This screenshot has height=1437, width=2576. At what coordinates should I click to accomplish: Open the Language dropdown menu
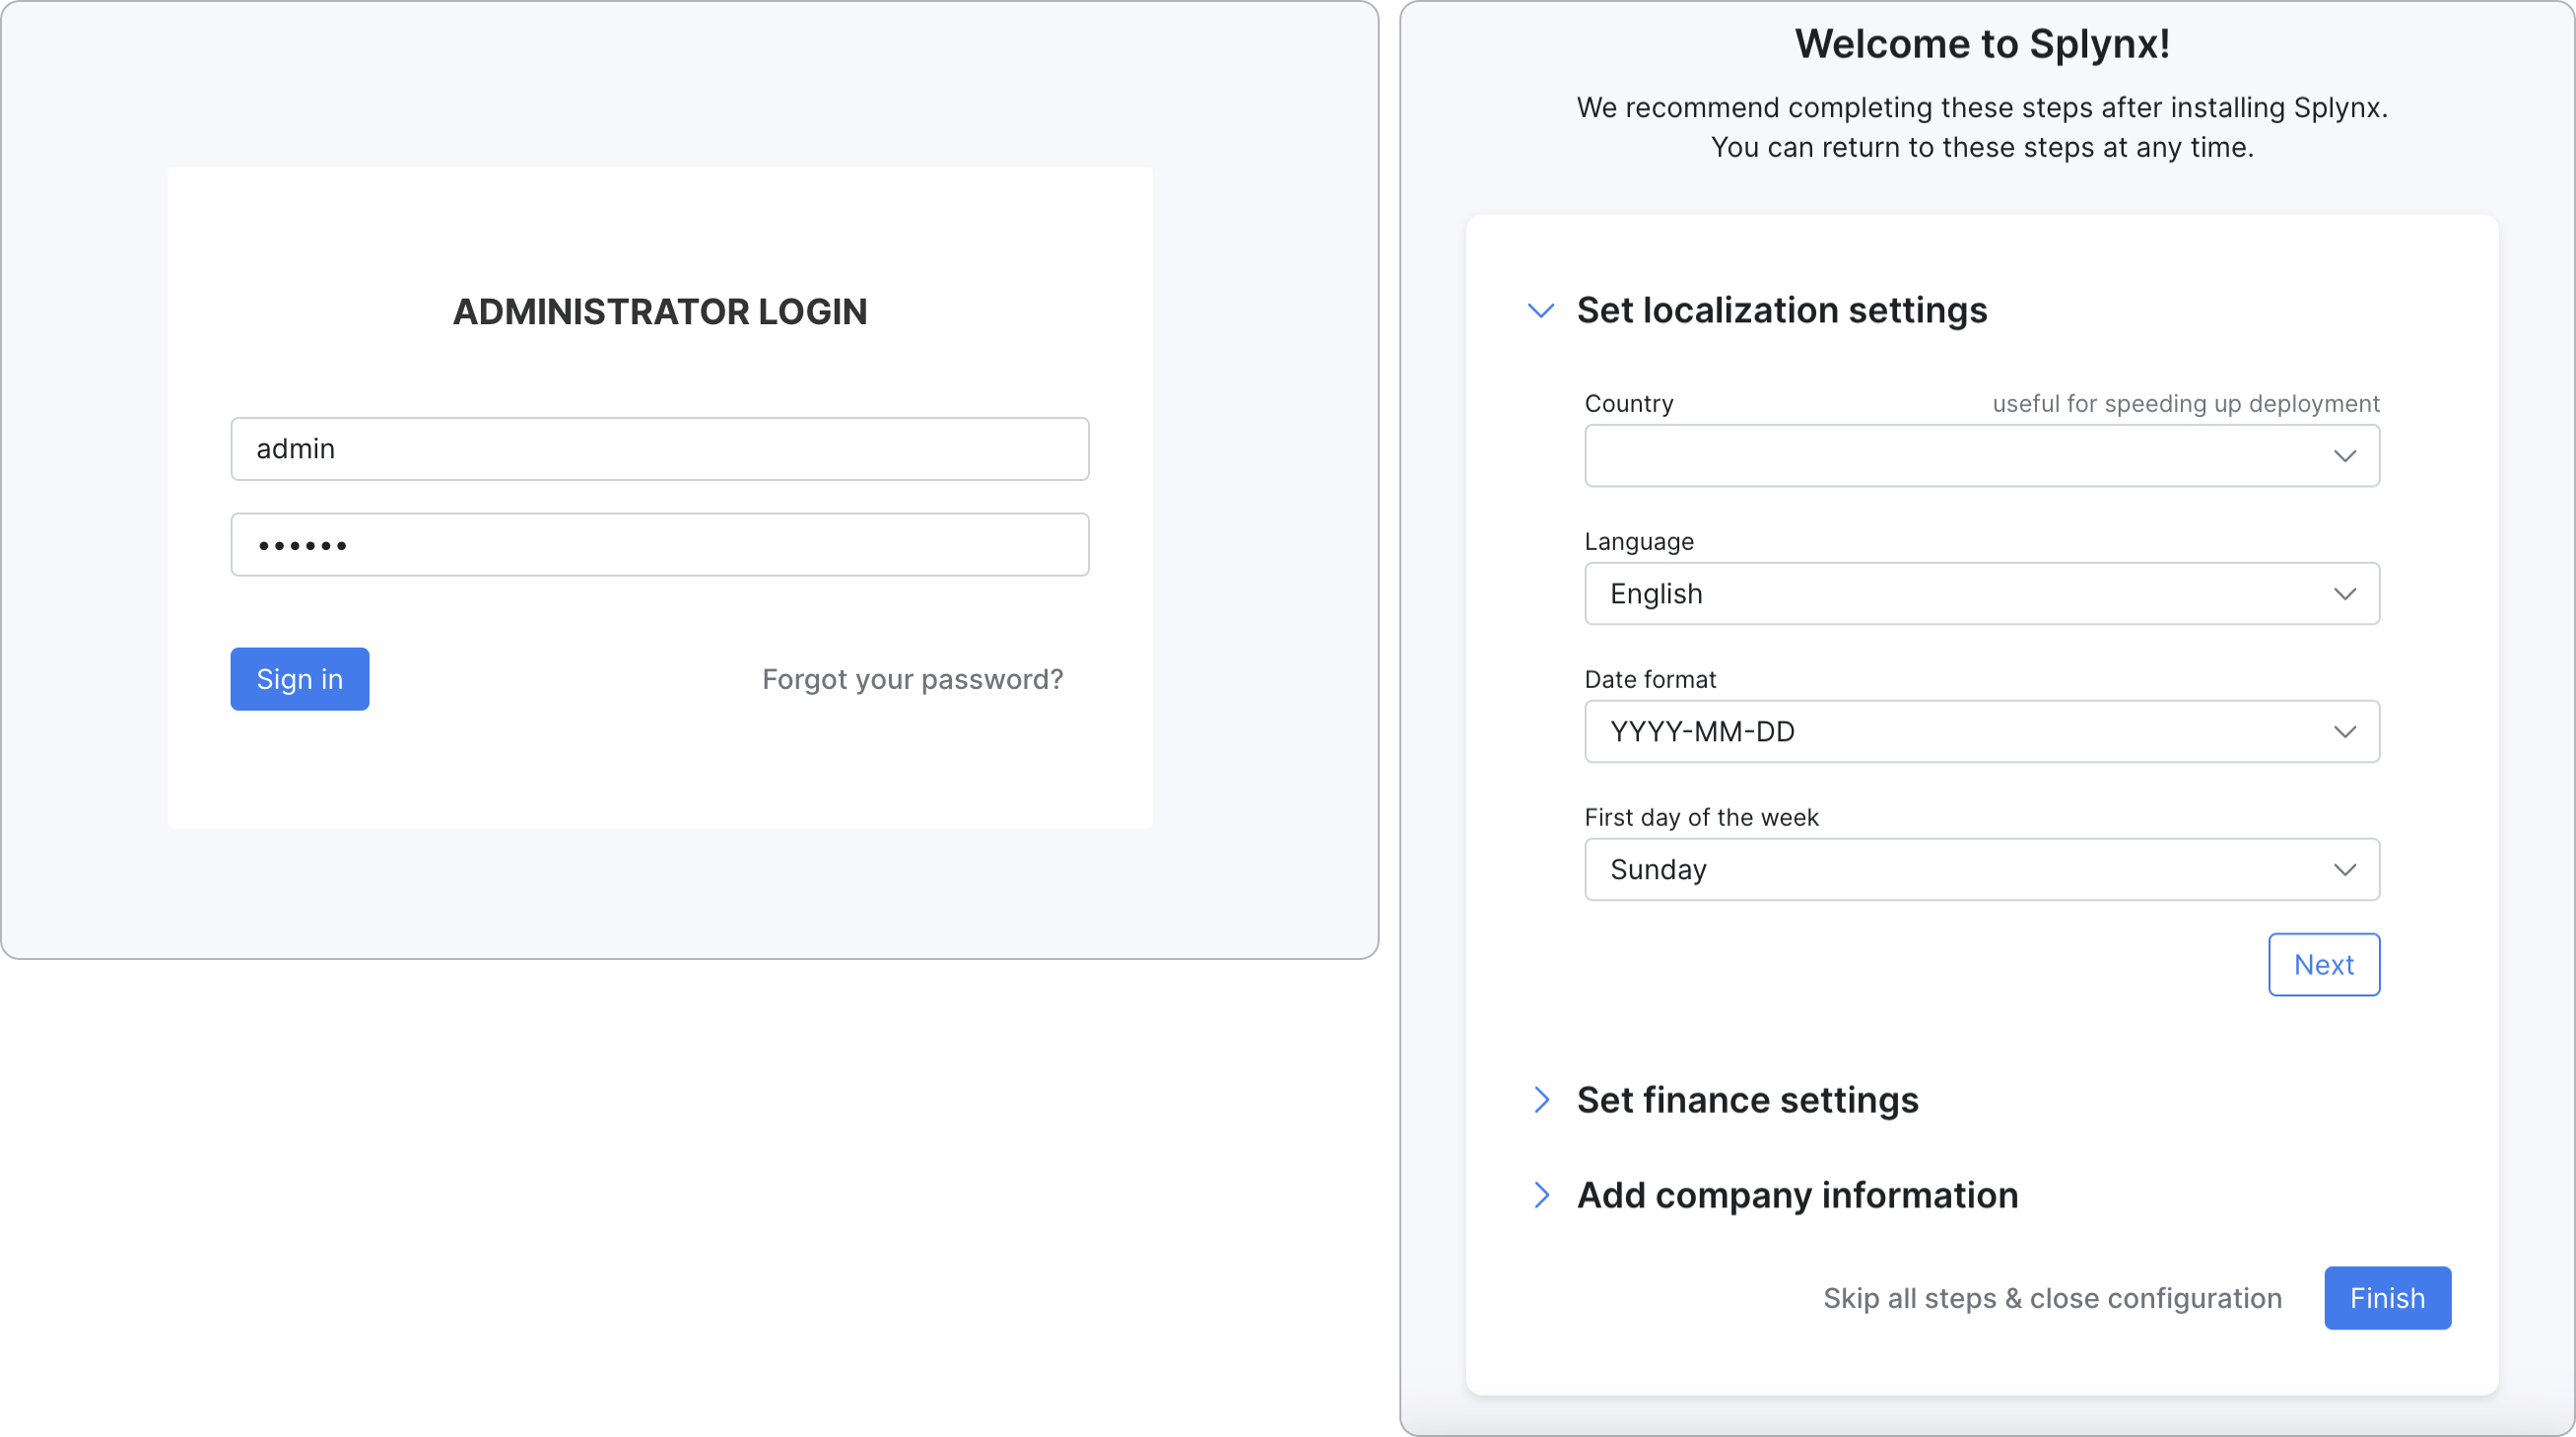pos(1982,593)
